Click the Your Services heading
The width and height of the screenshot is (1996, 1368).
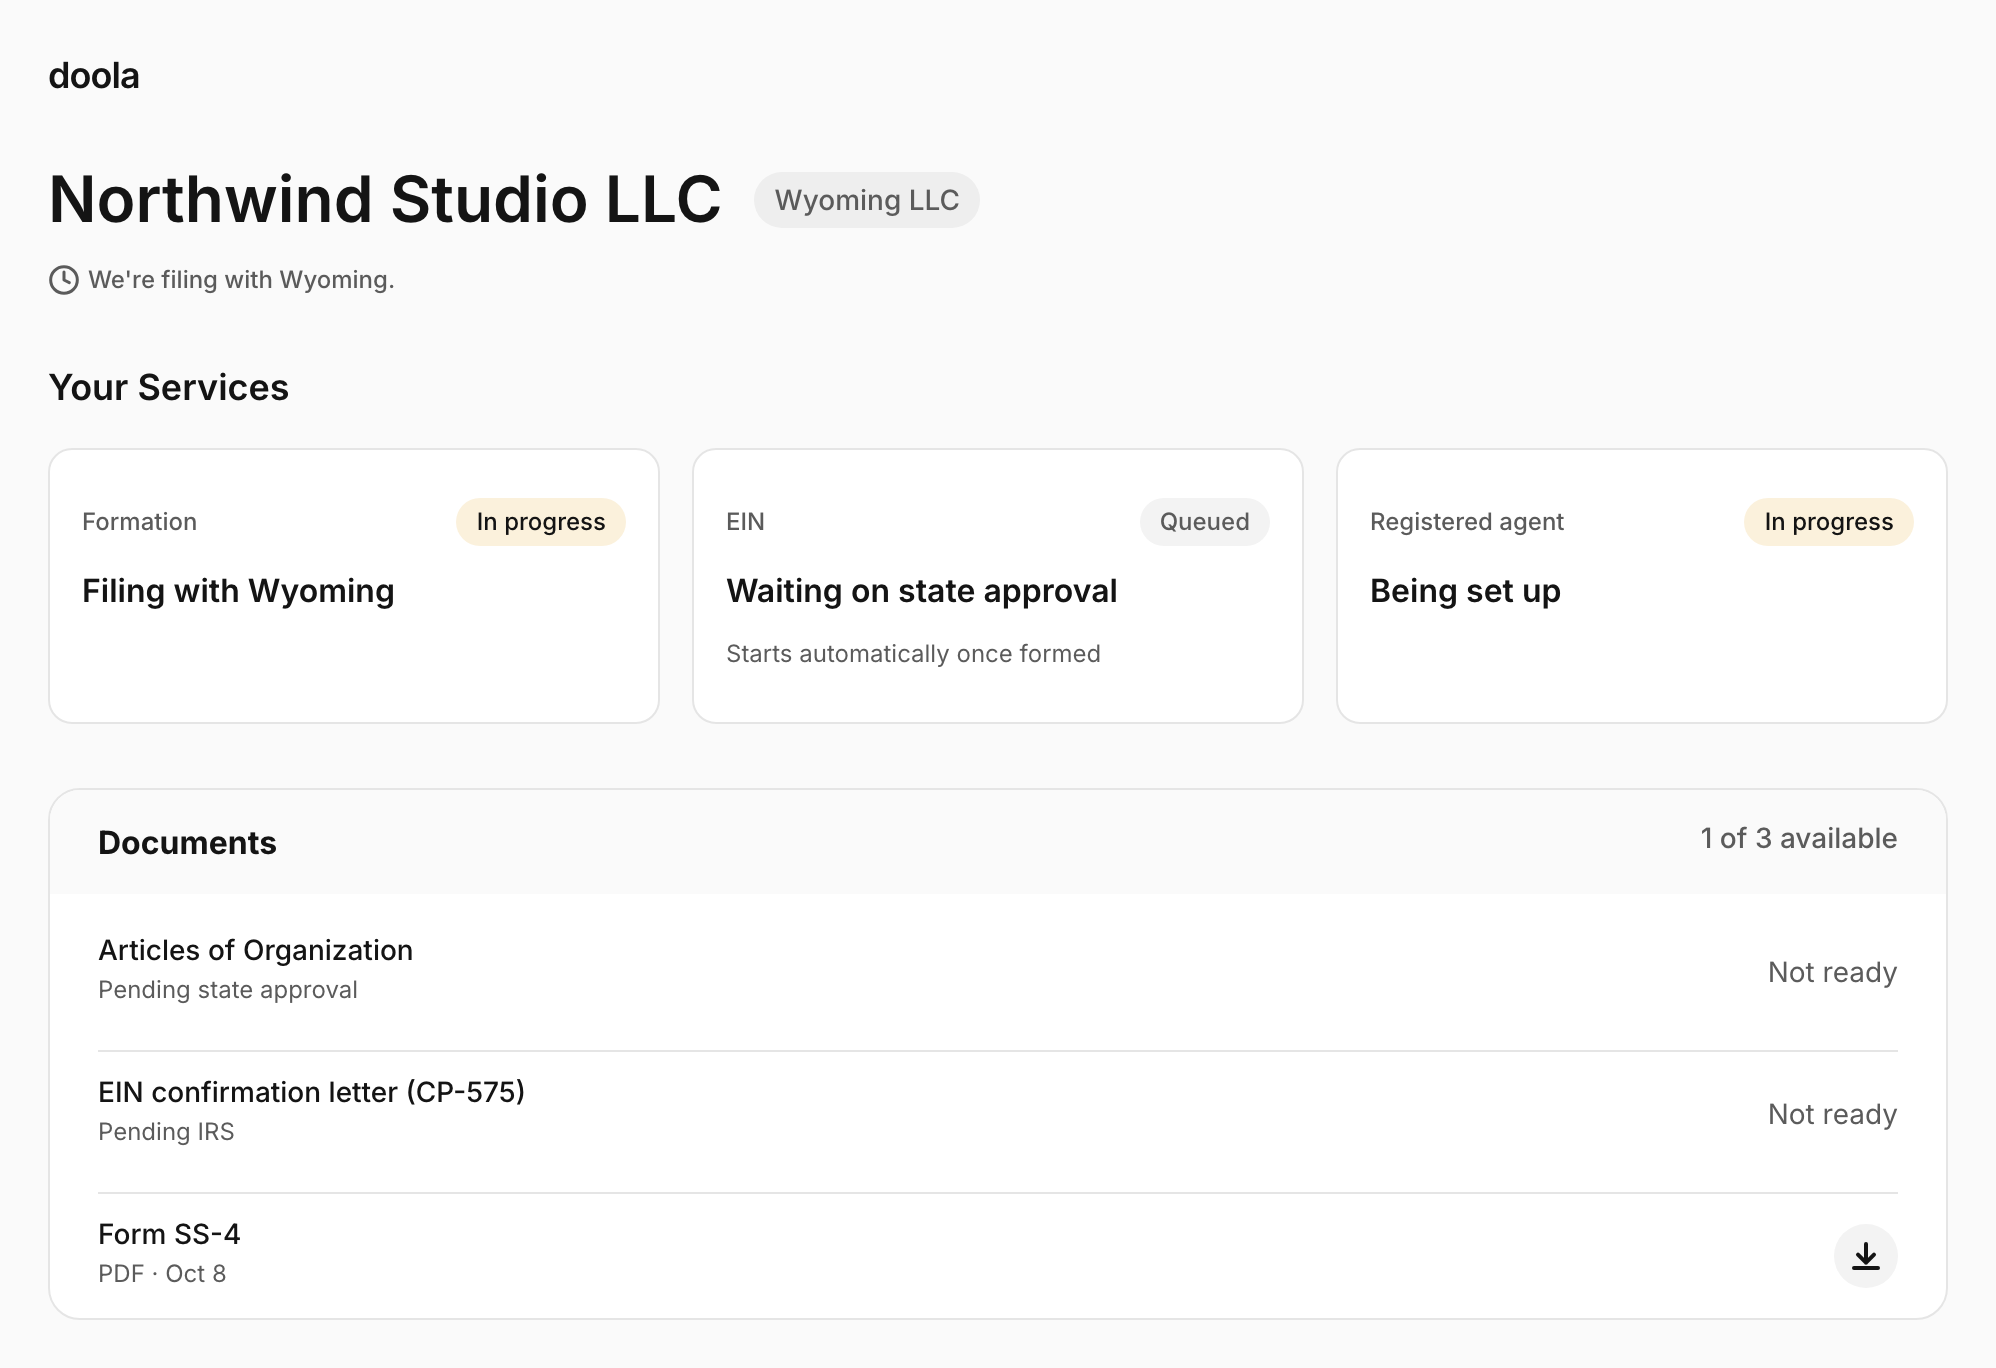coord(169,388)
